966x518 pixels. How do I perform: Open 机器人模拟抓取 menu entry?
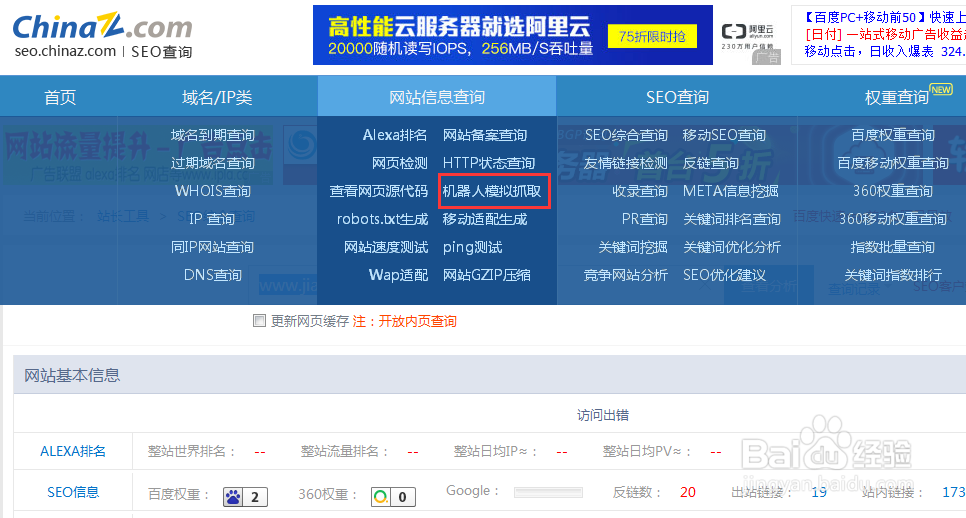click(492, 191)
